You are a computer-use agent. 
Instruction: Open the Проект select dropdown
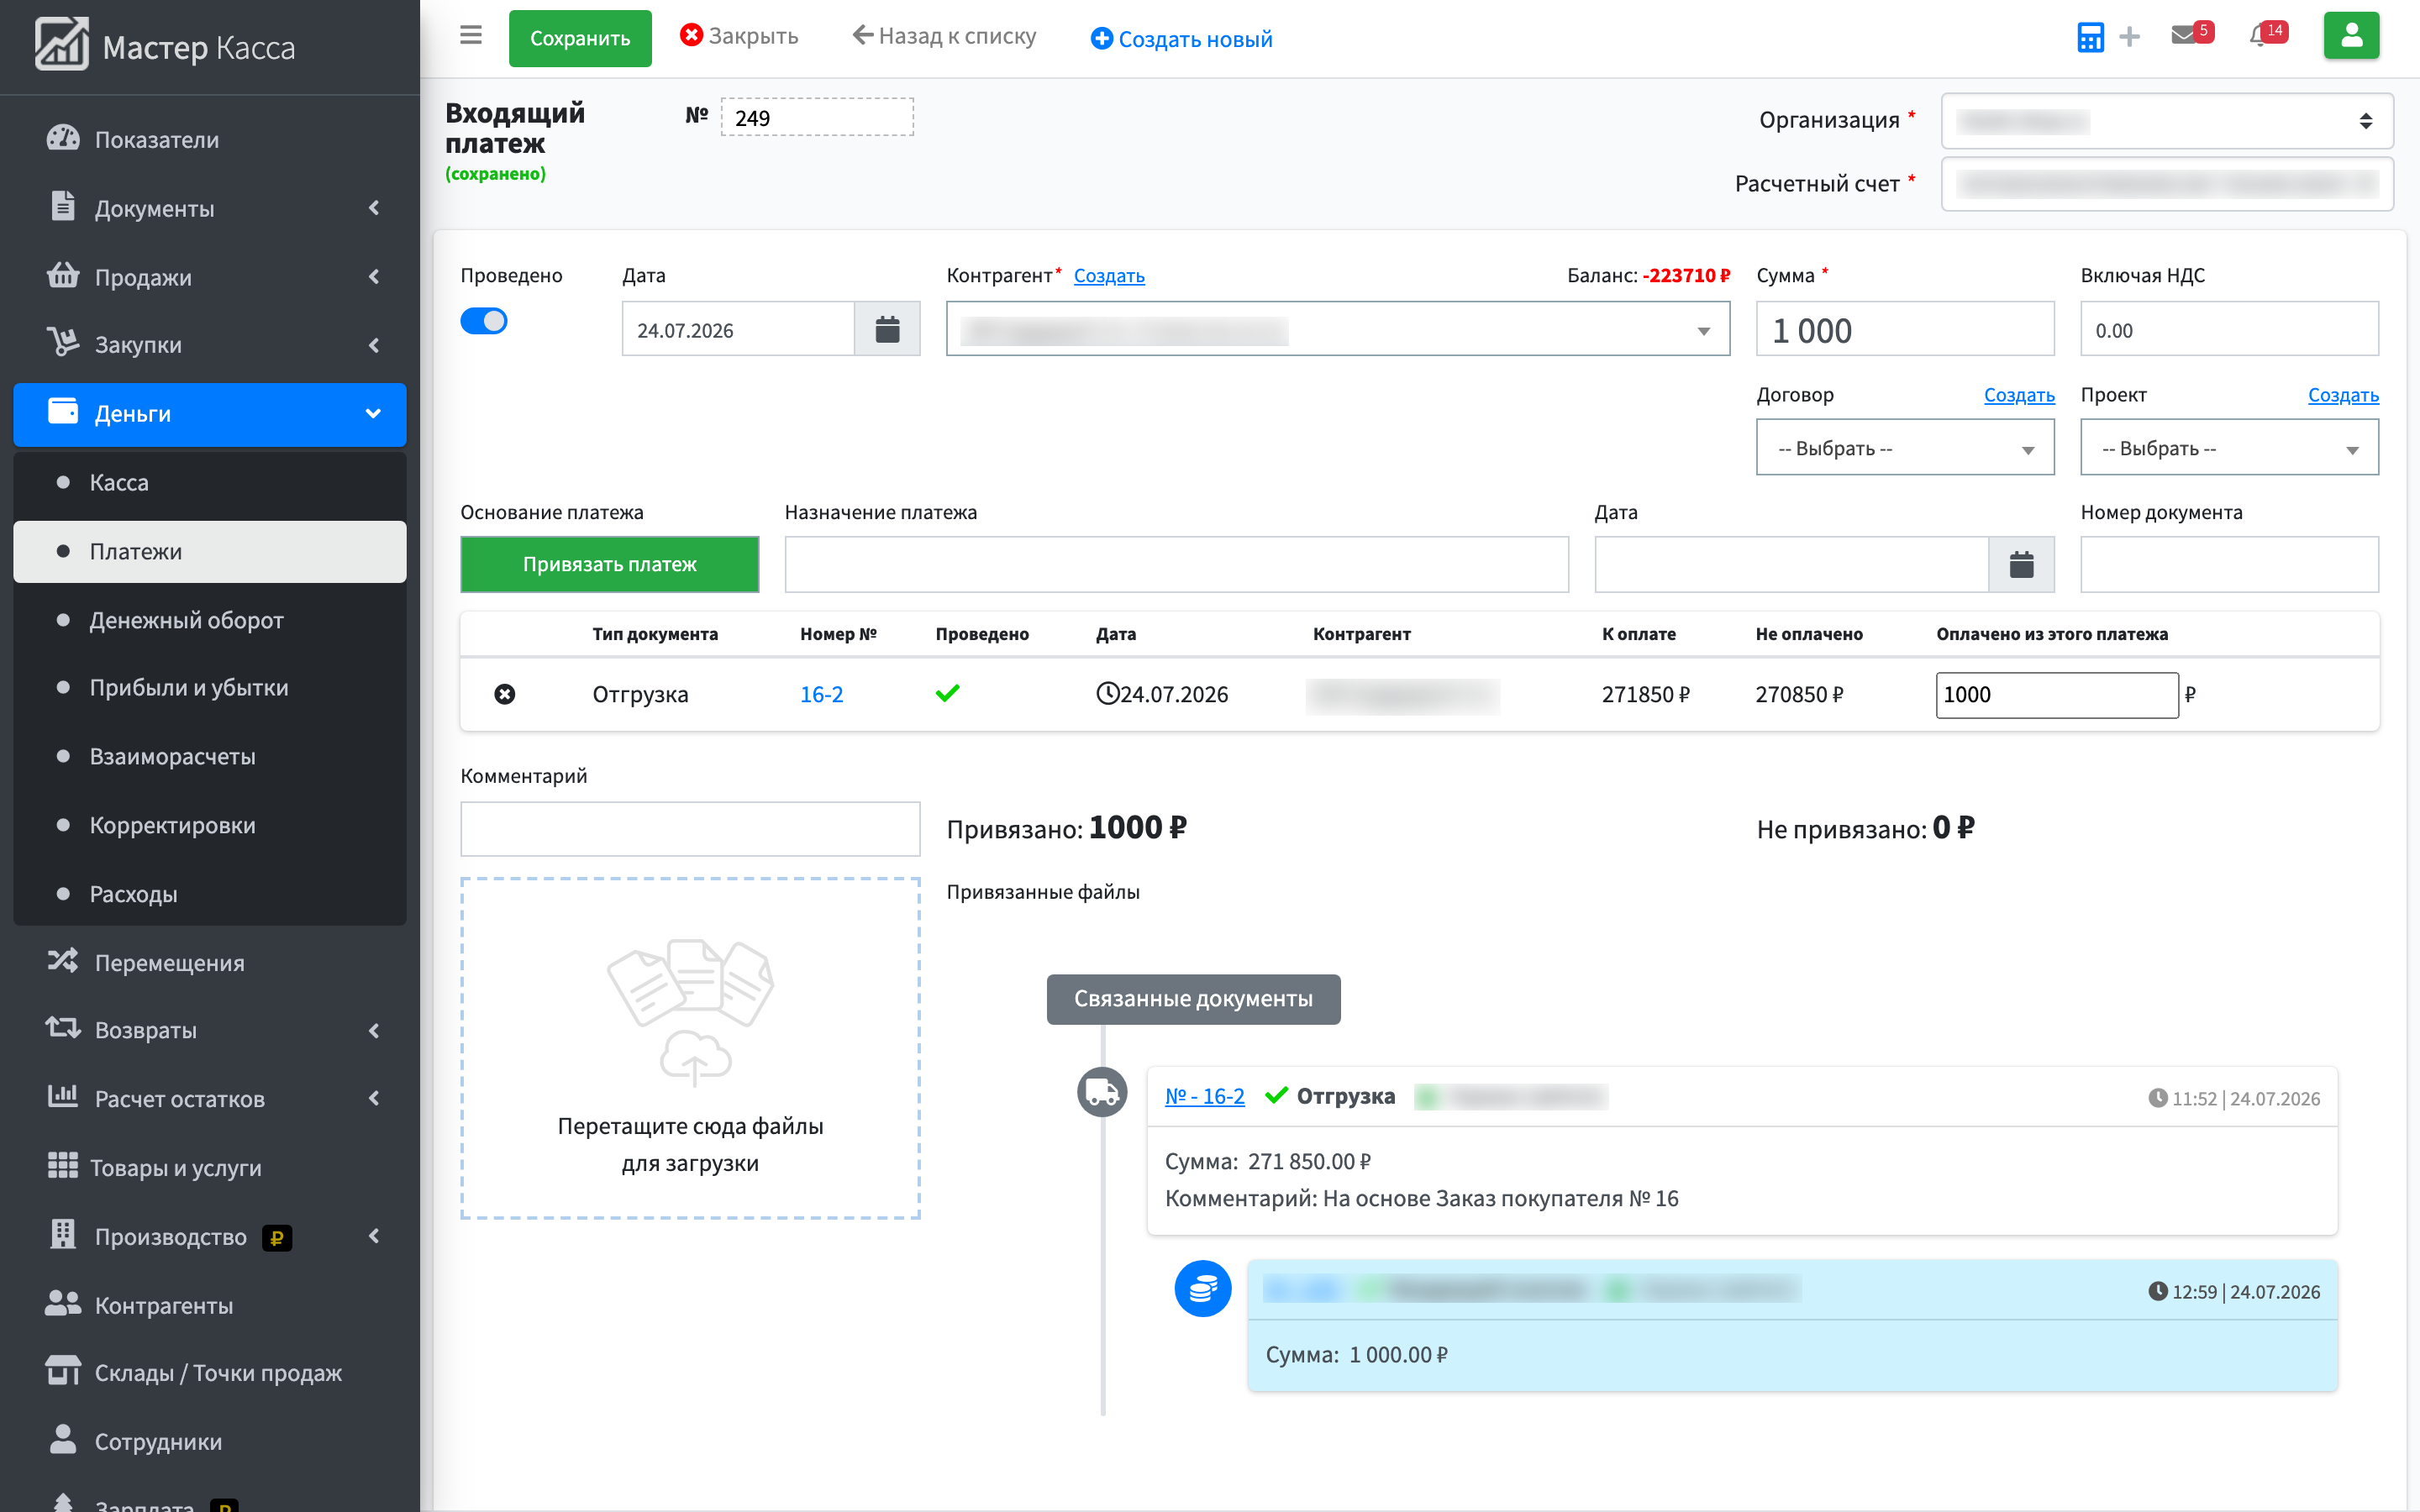2229,447
